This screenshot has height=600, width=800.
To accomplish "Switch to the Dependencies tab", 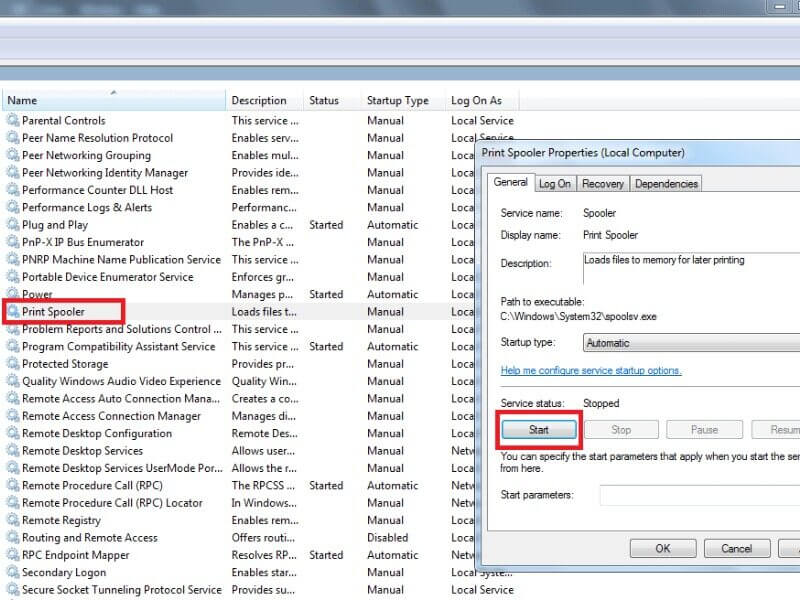I will pyautogui.click(x=666, y=184).
